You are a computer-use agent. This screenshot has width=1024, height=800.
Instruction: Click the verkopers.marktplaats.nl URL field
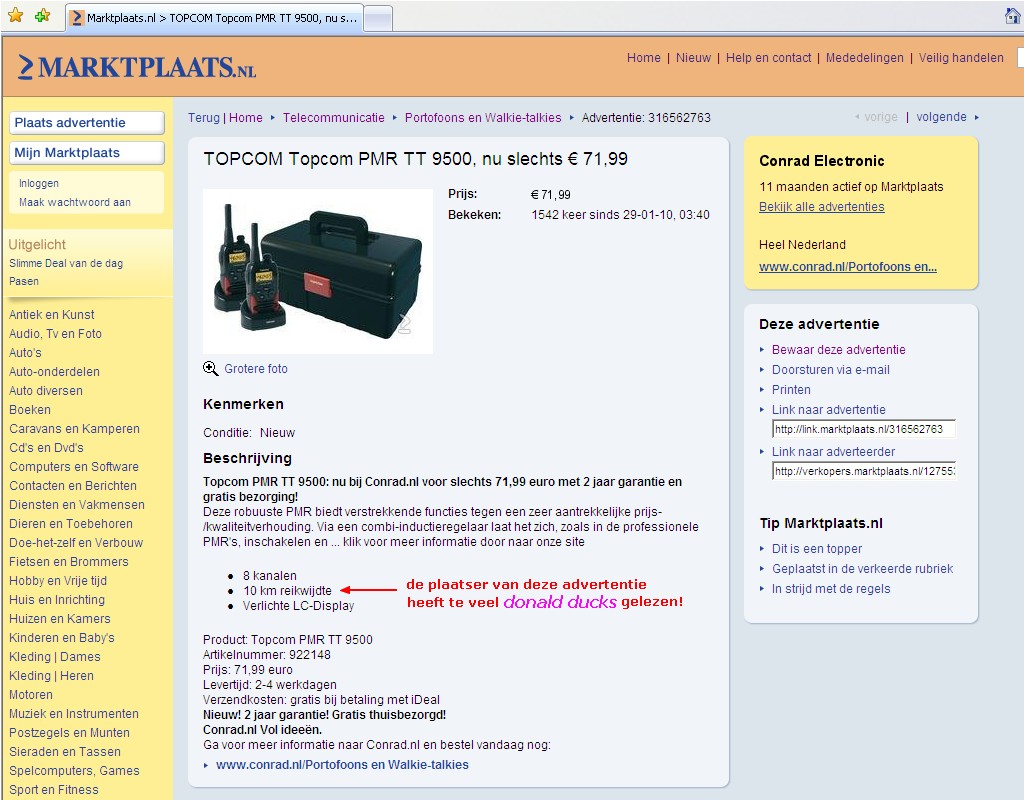point(864,471)
